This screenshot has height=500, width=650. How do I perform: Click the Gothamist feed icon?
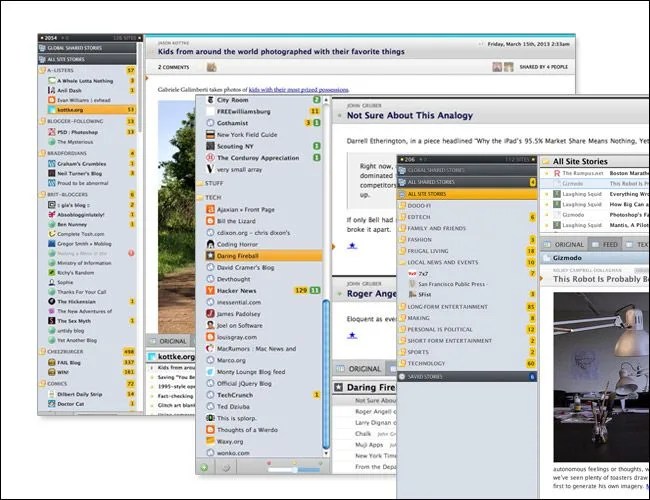[210, 123]
